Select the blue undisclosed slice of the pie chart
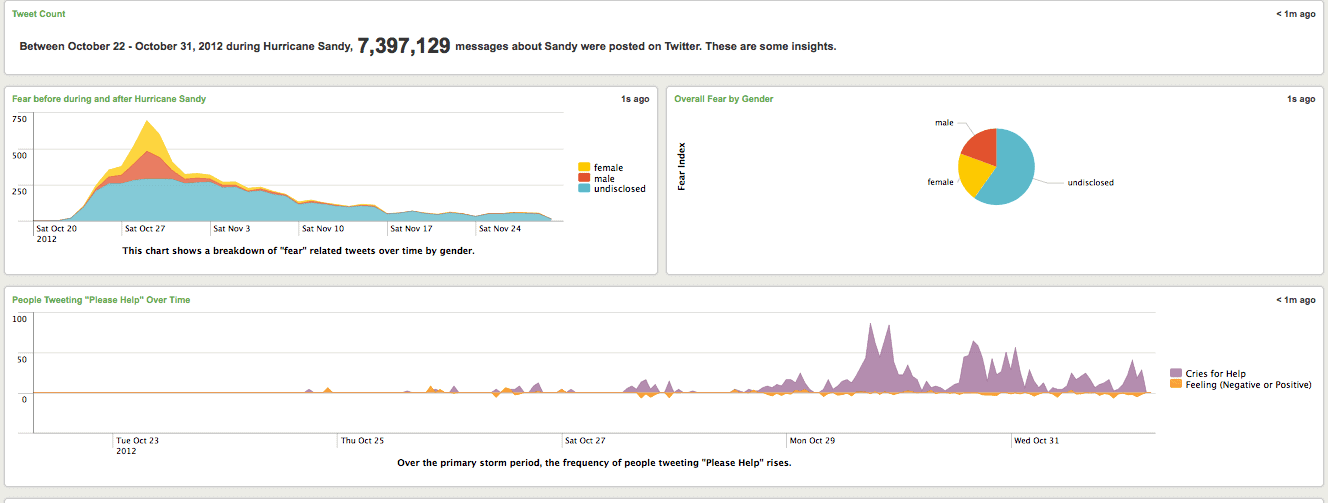This screenshot has width=1328, height=503. tap(1010, 170)
